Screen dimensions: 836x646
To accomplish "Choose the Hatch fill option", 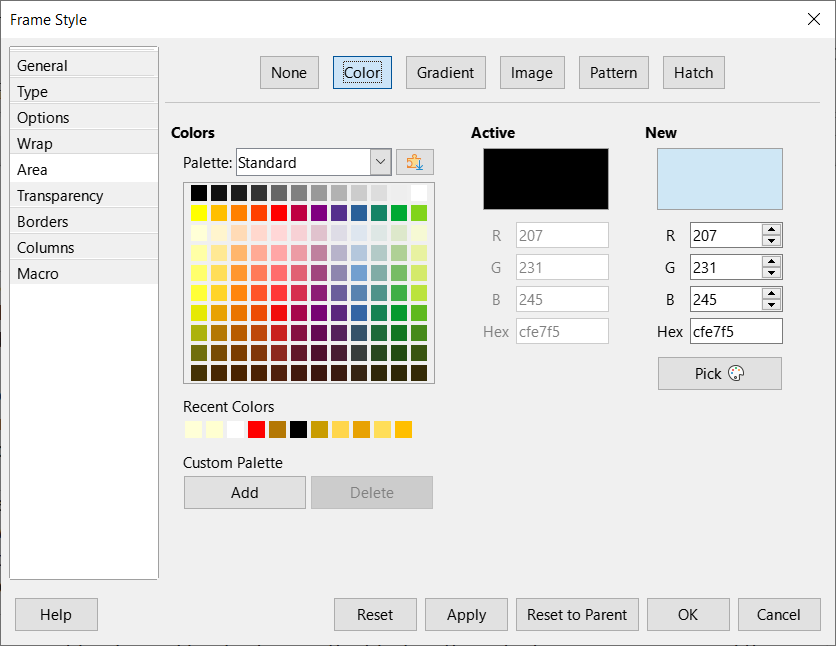I will click(x=694, y=72).
